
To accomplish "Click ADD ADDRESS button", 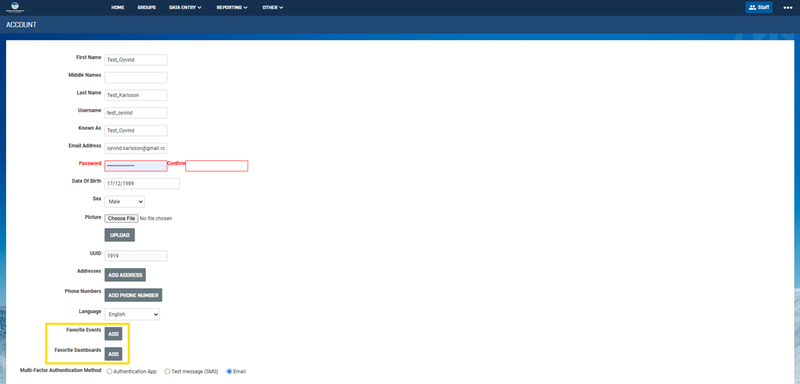I will tap(125, 275).
